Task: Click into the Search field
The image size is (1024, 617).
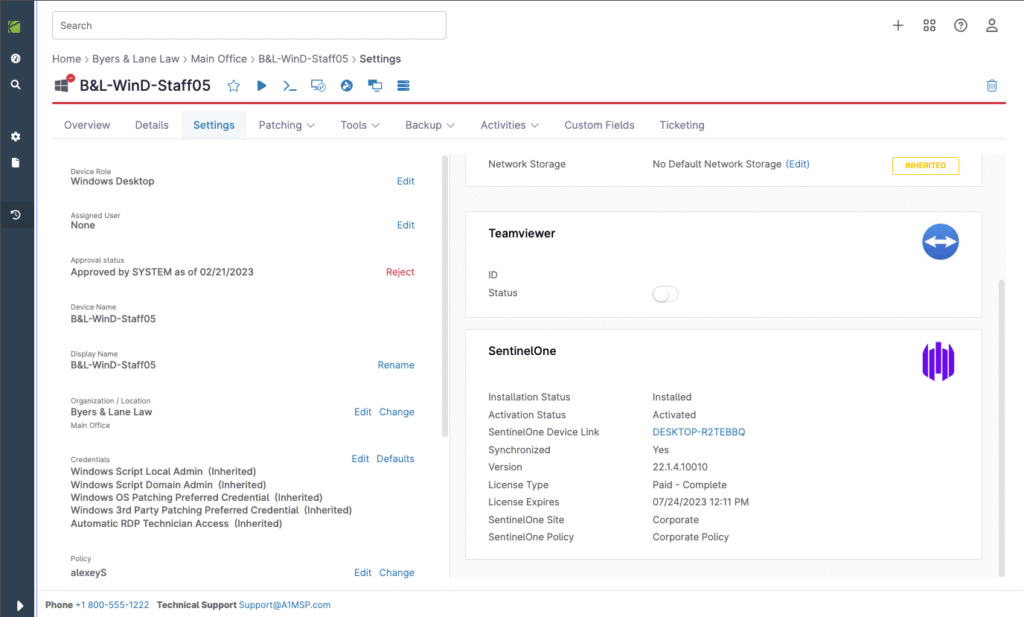Action: (249, 25)
